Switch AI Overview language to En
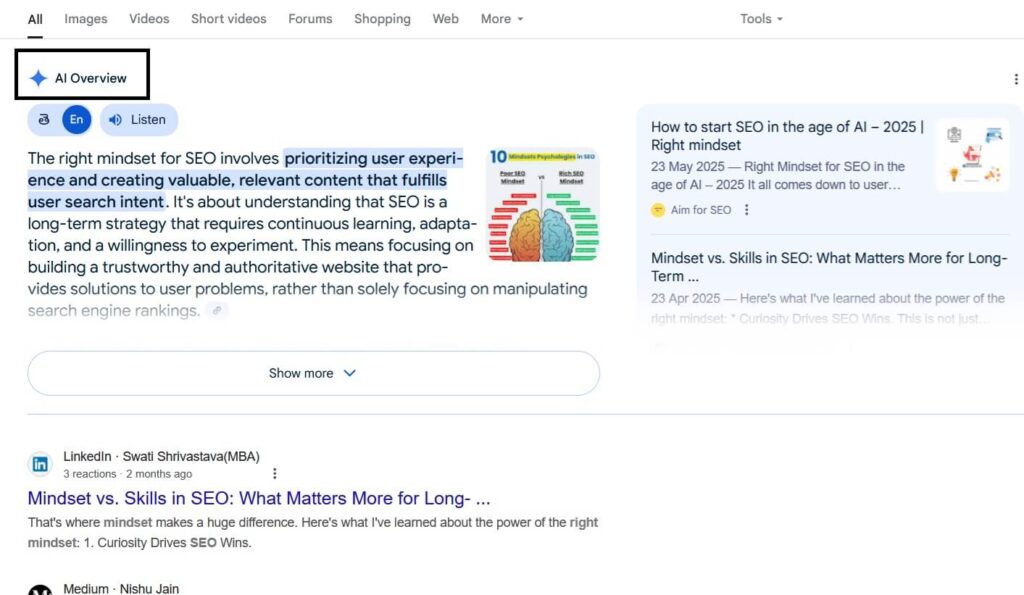1024x595 pixels. tap(76, 120)
